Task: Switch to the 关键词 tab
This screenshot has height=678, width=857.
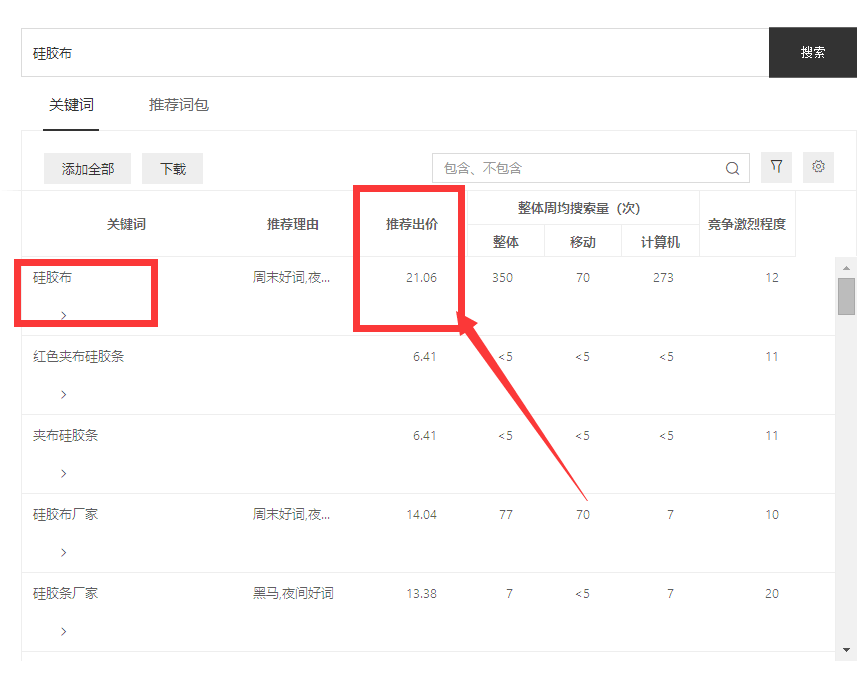Action: point(71,105)
